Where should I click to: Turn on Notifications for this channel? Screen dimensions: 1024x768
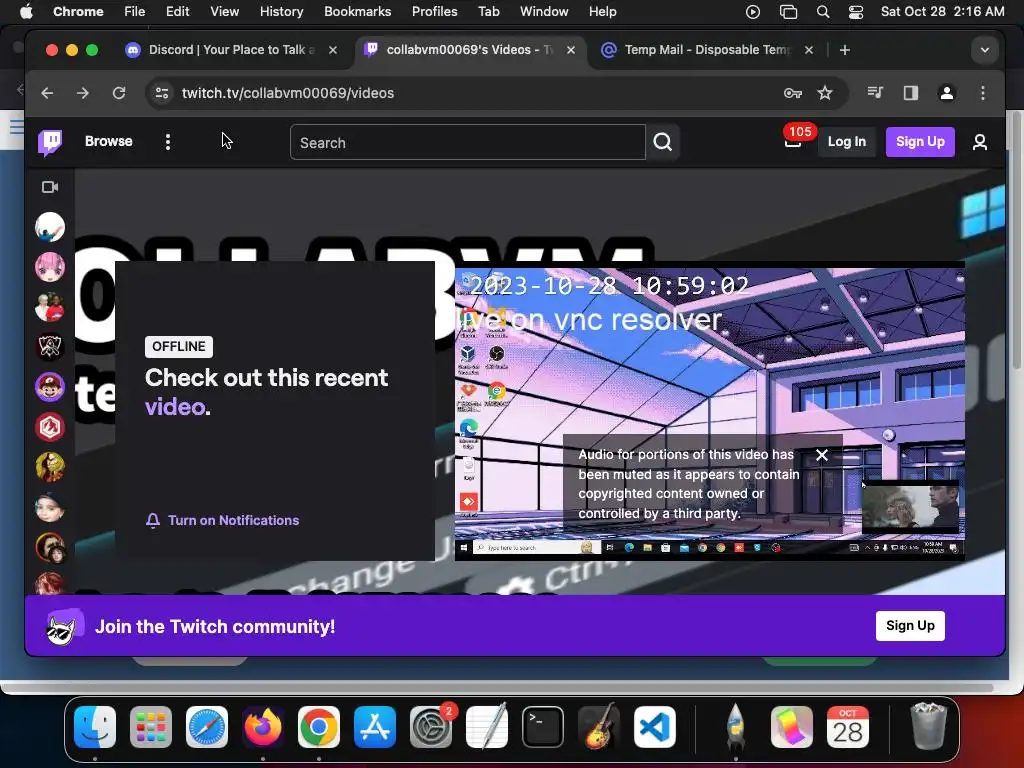tap(222, 520)
